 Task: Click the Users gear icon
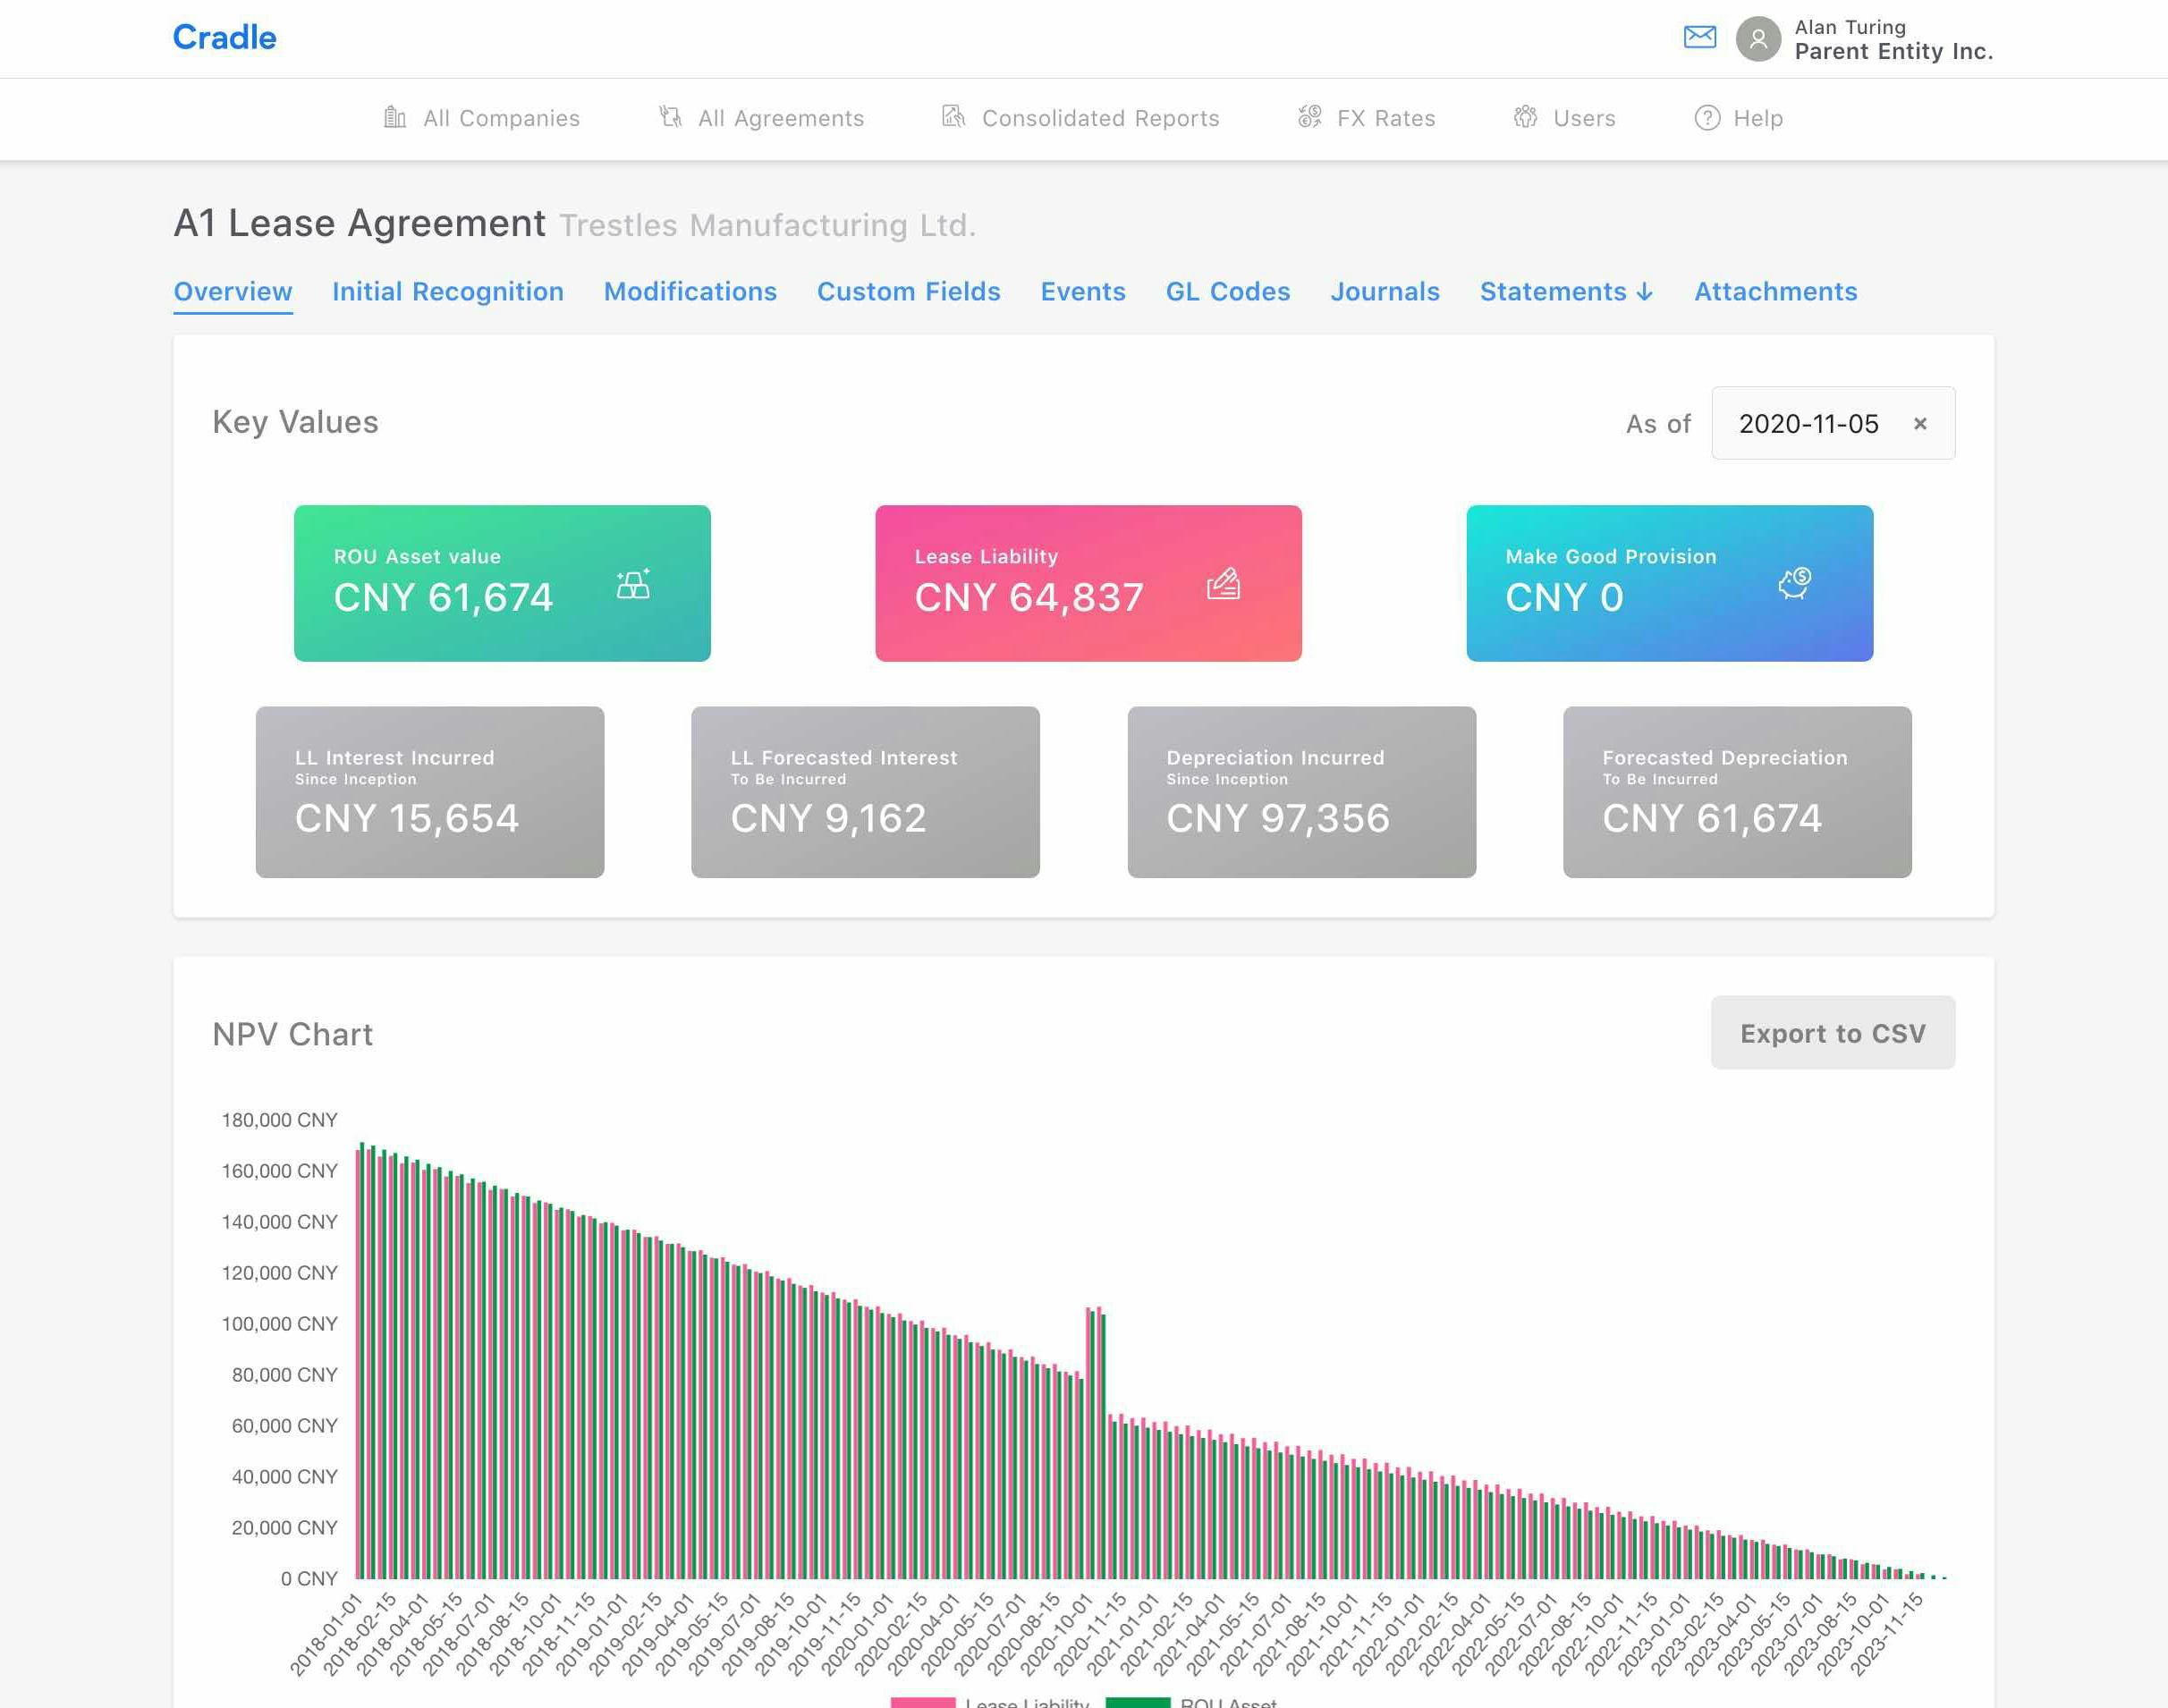[x=1525, y=117]
